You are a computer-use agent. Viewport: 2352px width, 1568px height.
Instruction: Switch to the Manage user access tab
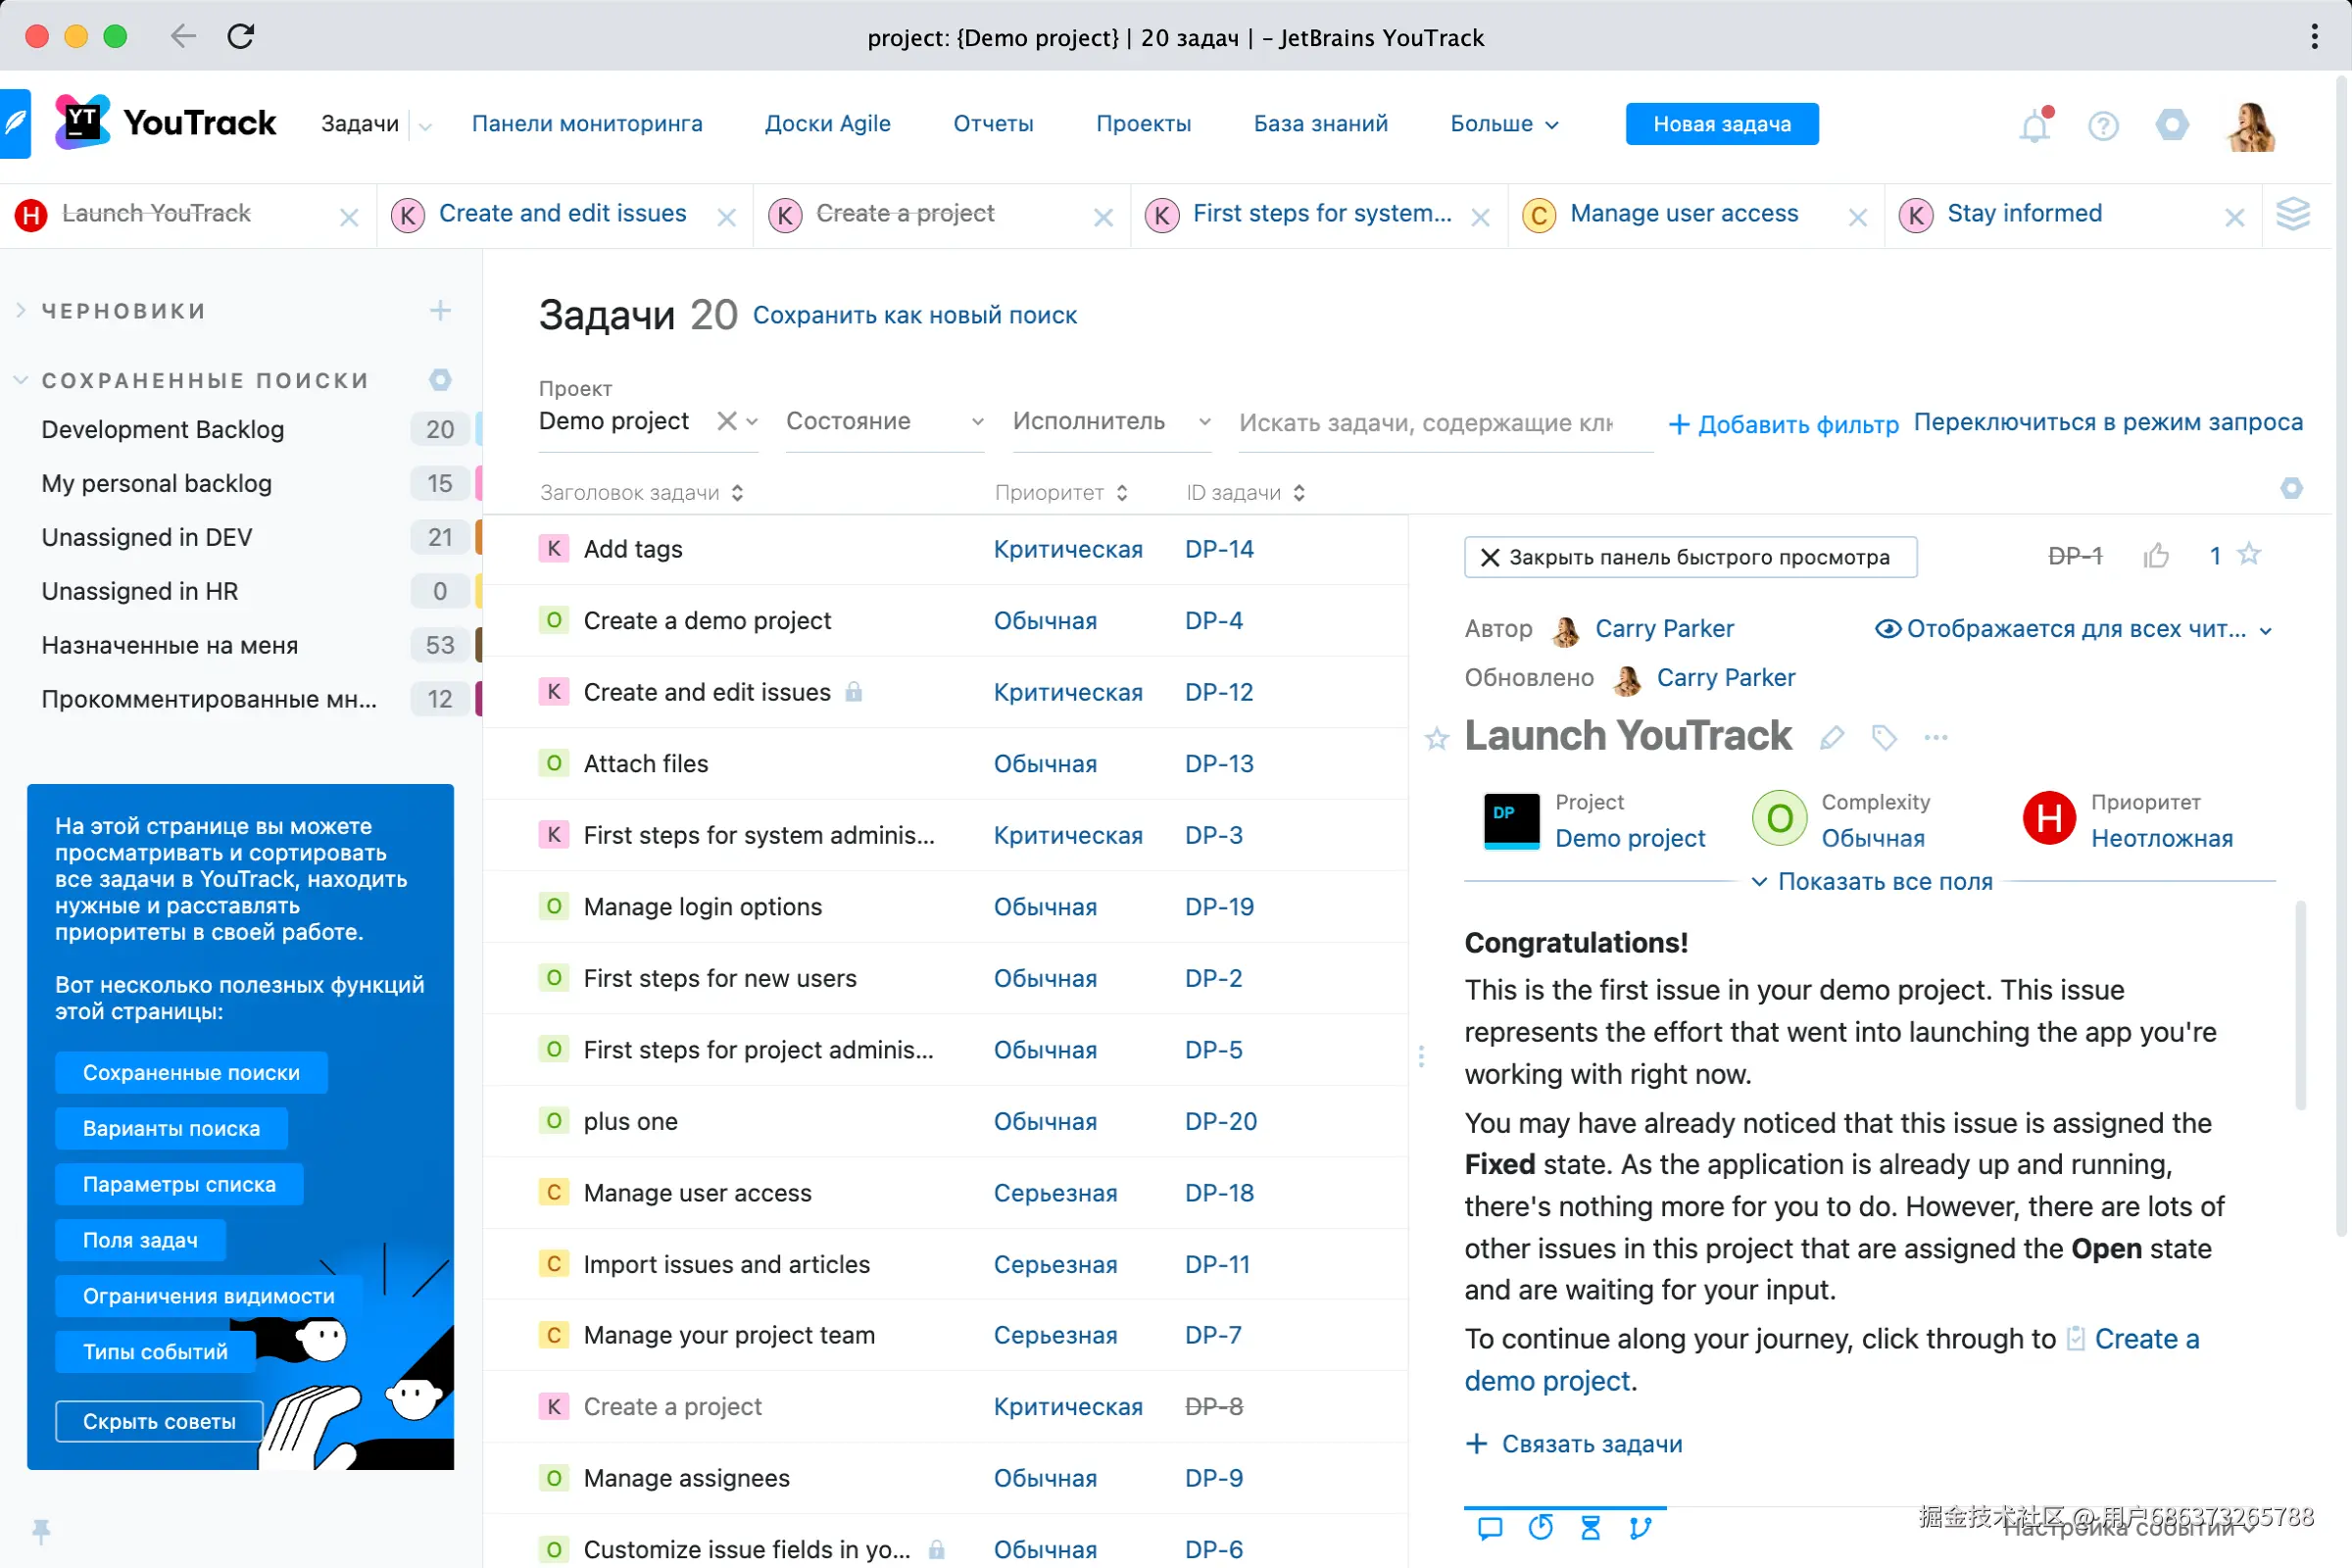1683,214
